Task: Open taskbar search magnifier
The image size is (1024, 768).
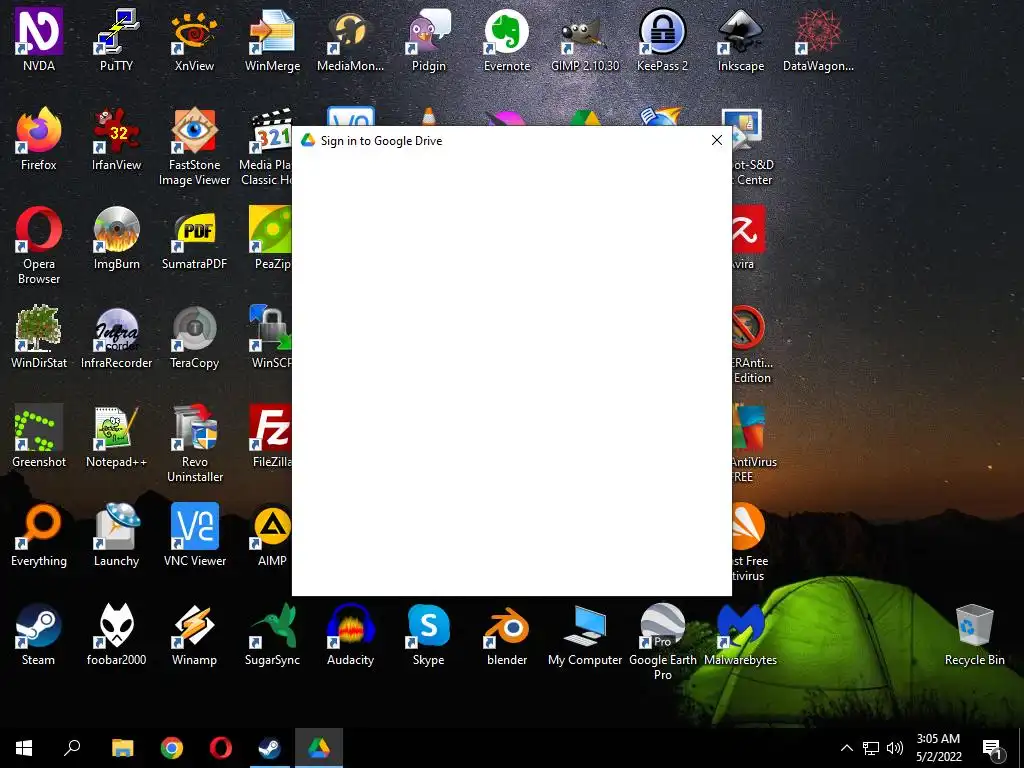Action: pos(72,748)
